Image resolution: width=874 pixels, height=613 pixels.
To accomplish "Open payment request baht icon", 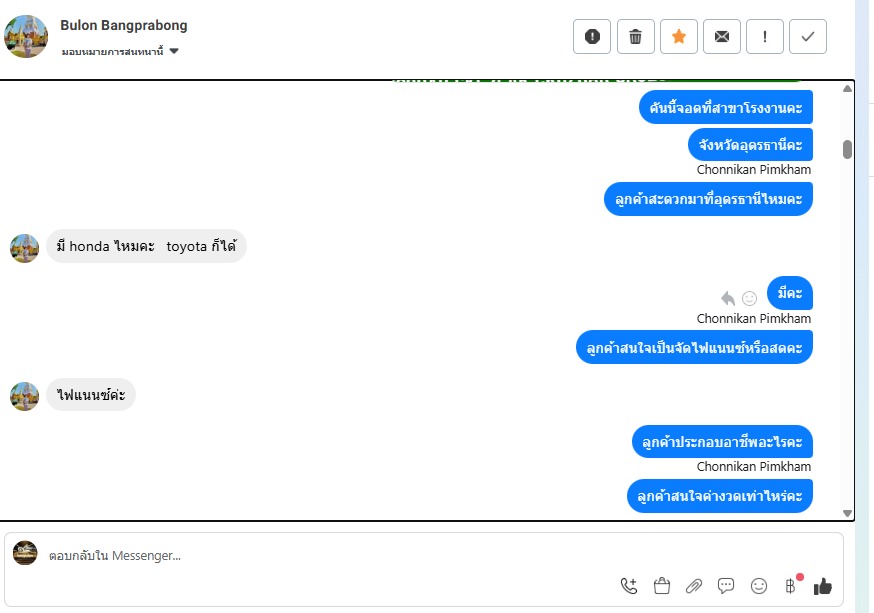I will [x=790, y=586].
